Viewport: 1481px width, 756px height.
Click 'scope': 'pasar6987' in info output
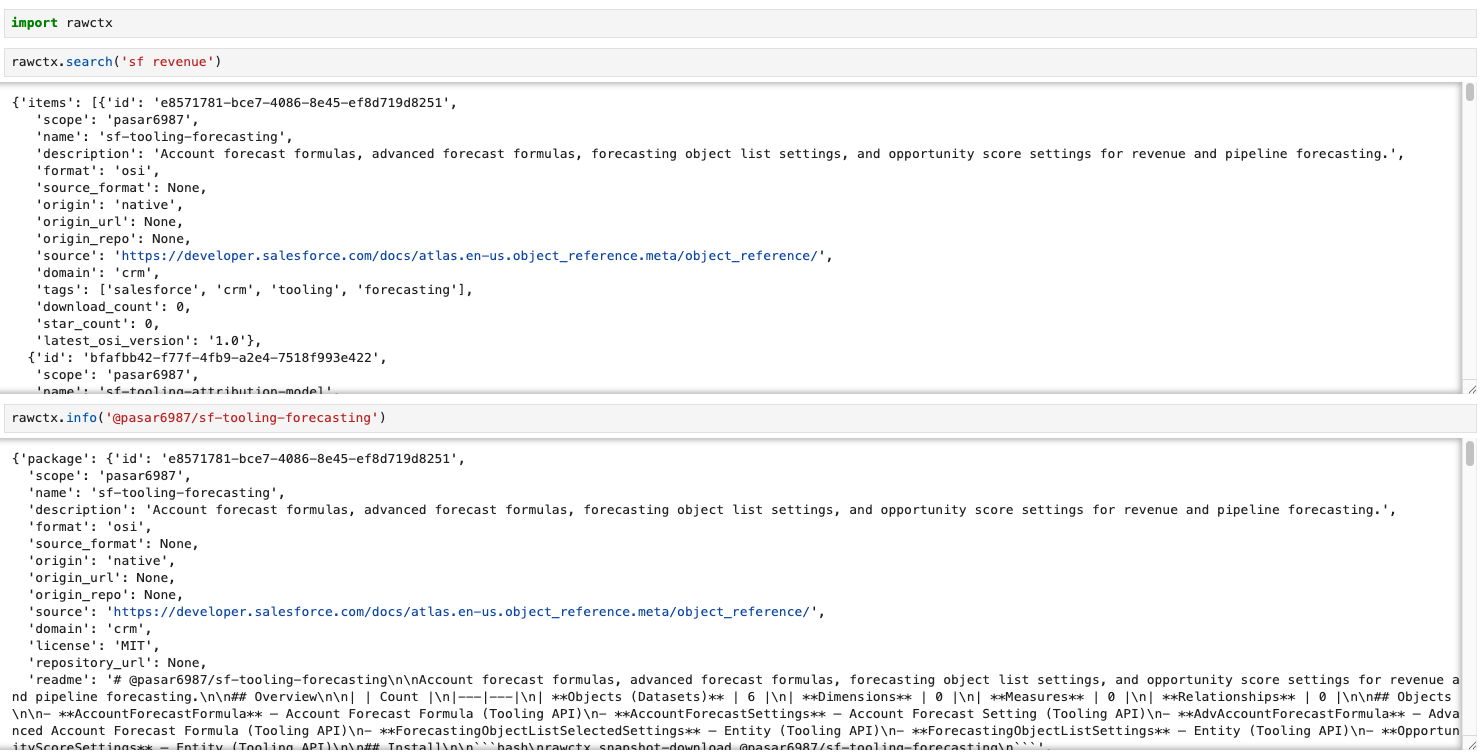point(109,476)
